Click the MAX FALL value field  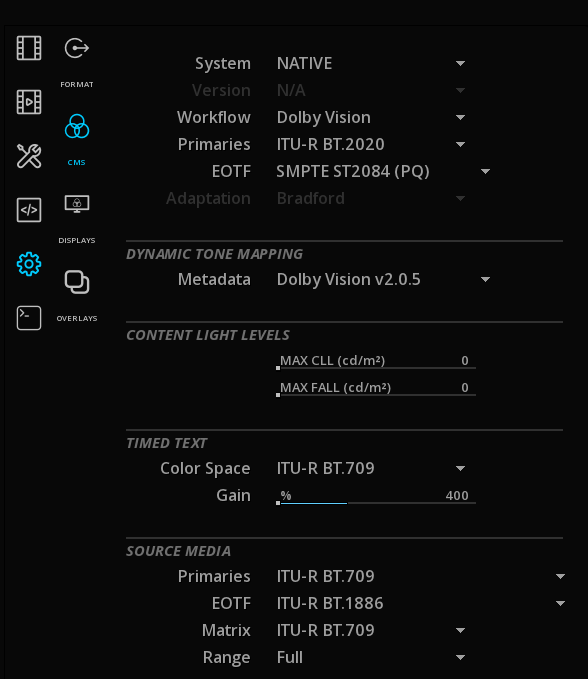pyautogui.click(x=376, y=388)
